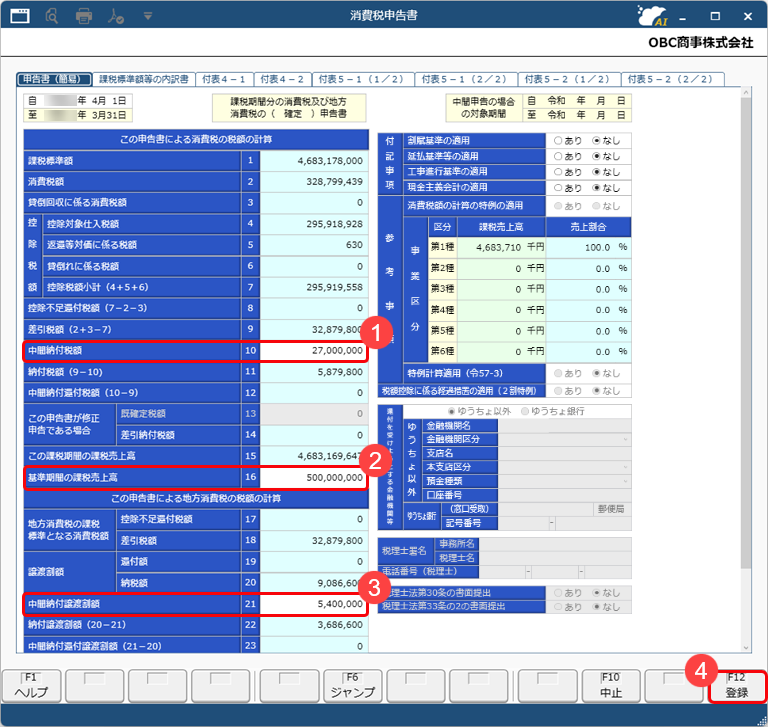Select なし for 現金主義会計の適用
Image resolution: width=768 pixels, height=727 pixels.
(596, 188)
